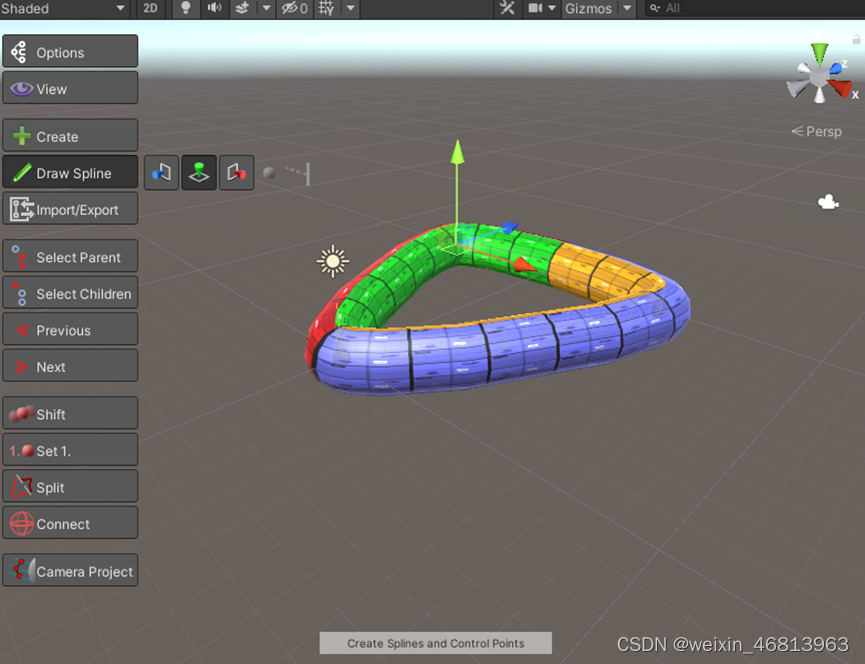Select the green add-control-point tool
Screen dimensions: 865x664
tap(198, 172)
